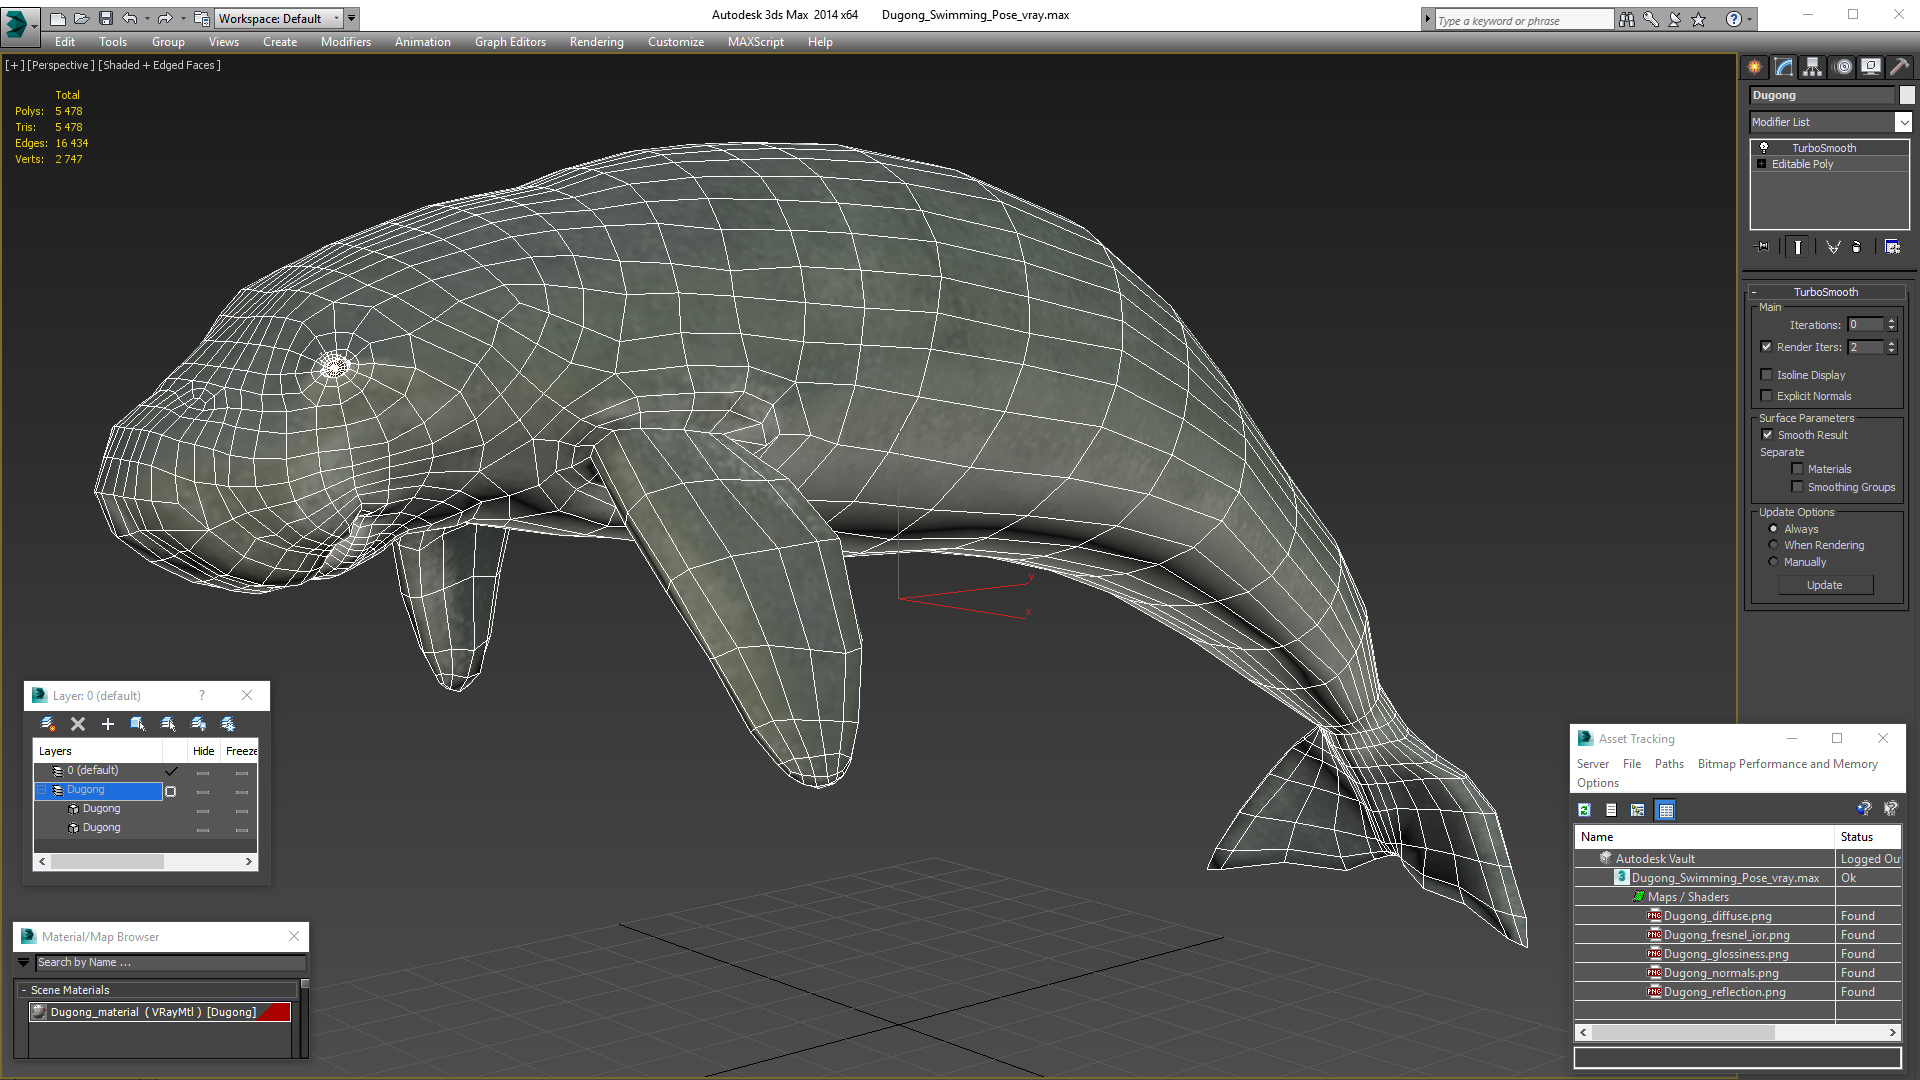Increase Iterations spinner value
This screenshot has height=1080, width=1920.
coord(1891,321)
